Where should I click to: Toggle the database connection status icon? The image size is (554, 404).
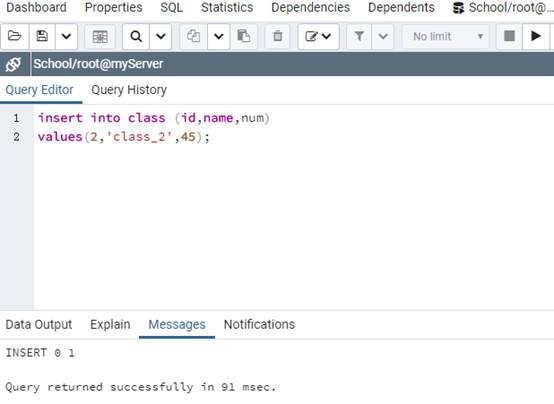pos(14,64)
